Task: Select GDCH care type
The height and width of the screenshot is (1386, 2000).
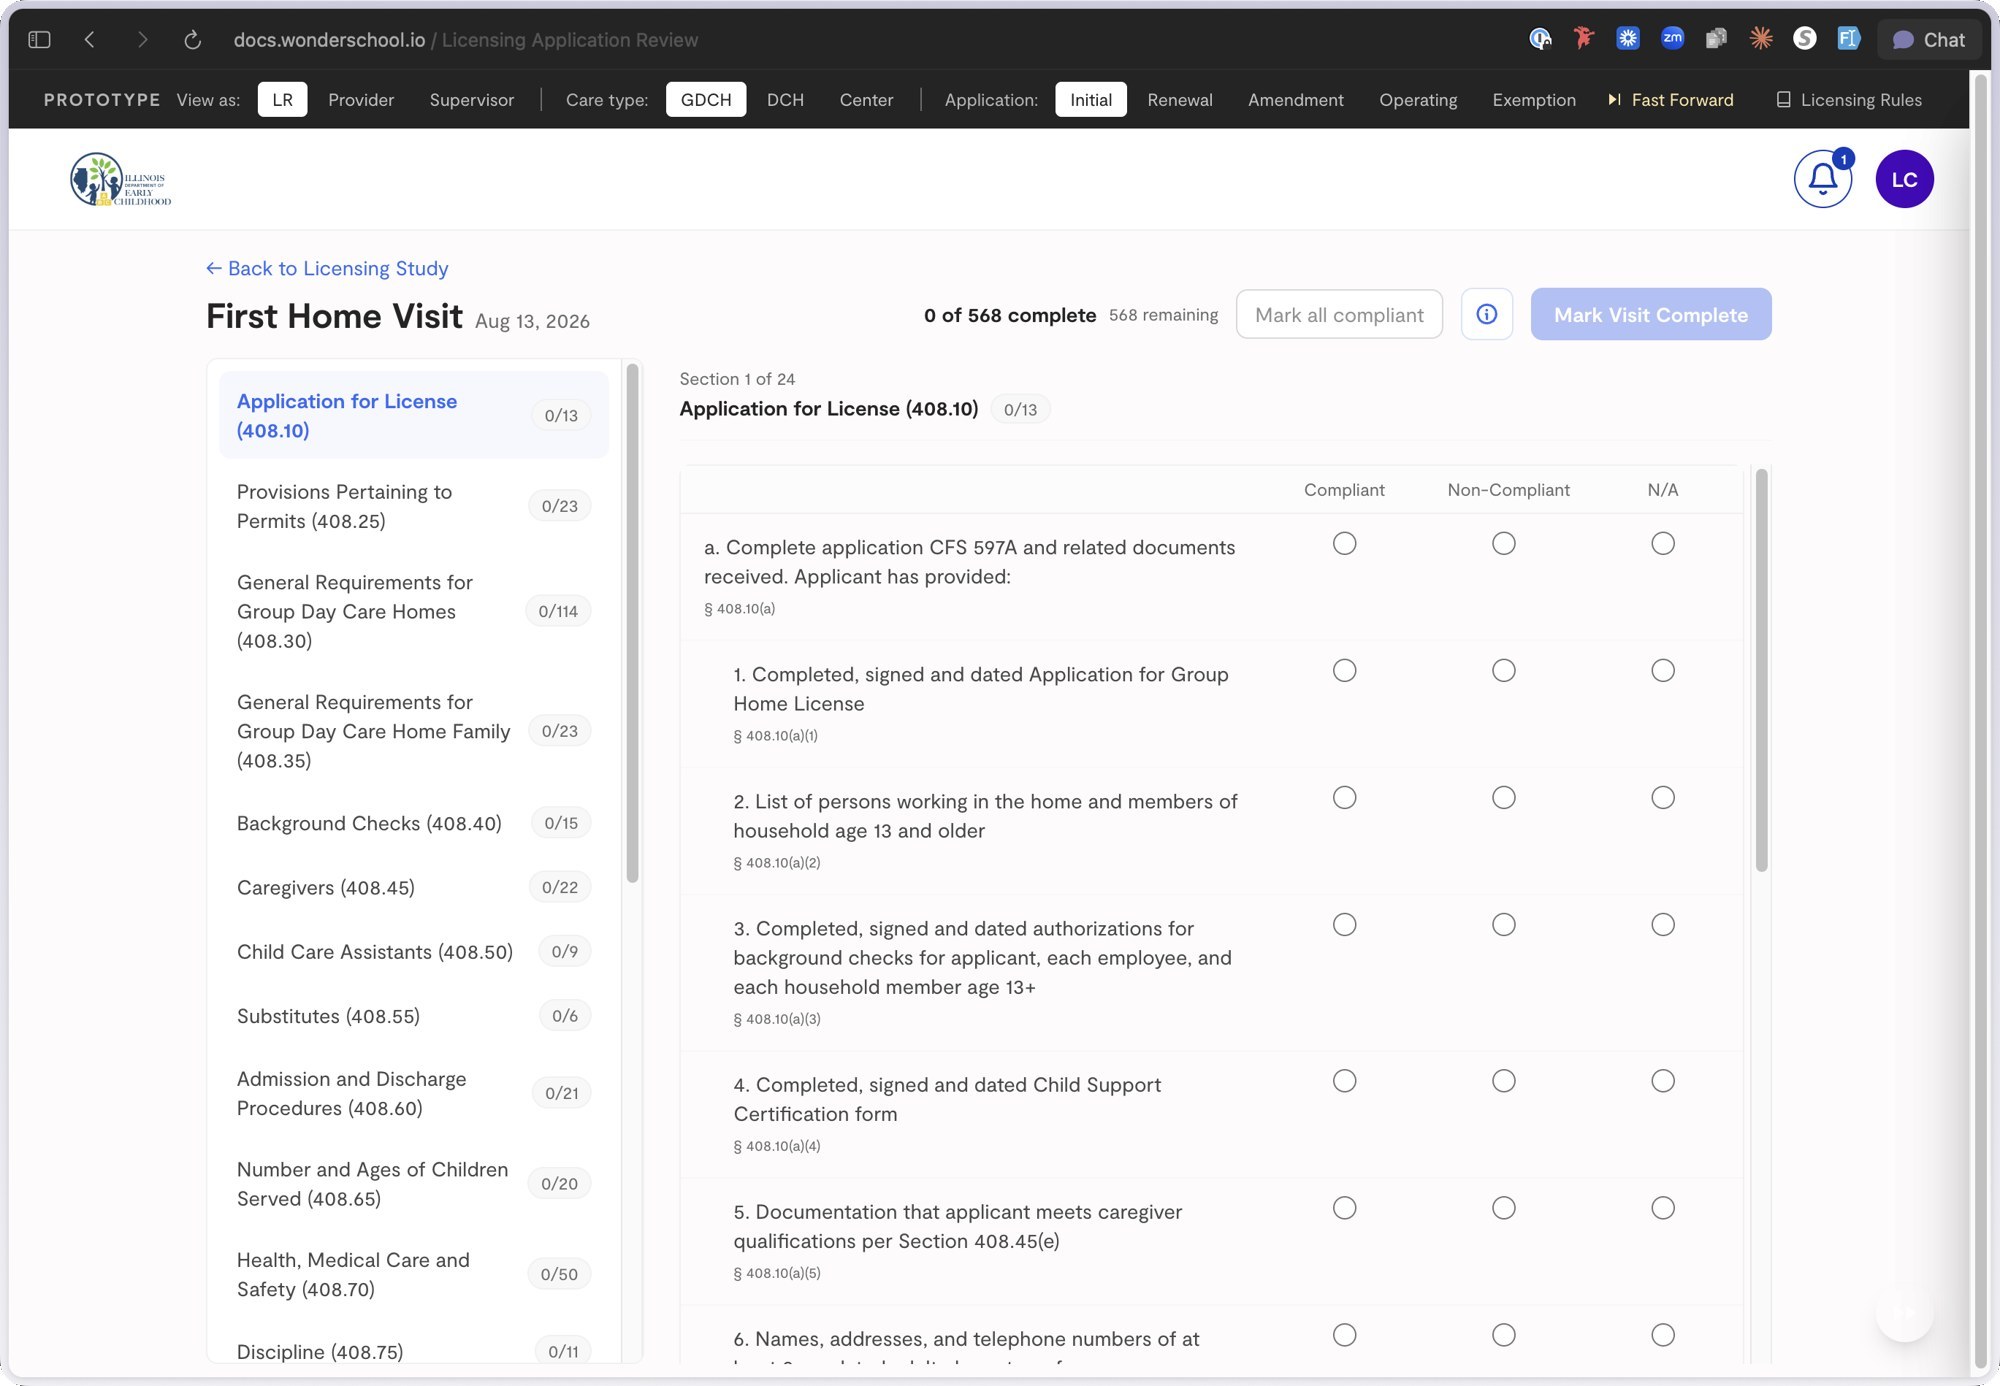Action: [706, 100]
